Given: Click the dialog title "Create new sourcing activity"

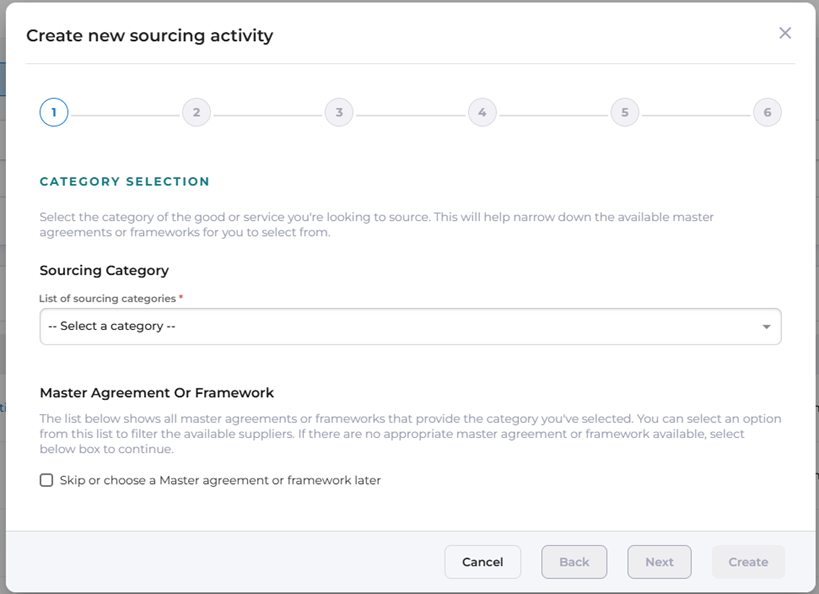Looking at the screenshot, I should 149,36.
